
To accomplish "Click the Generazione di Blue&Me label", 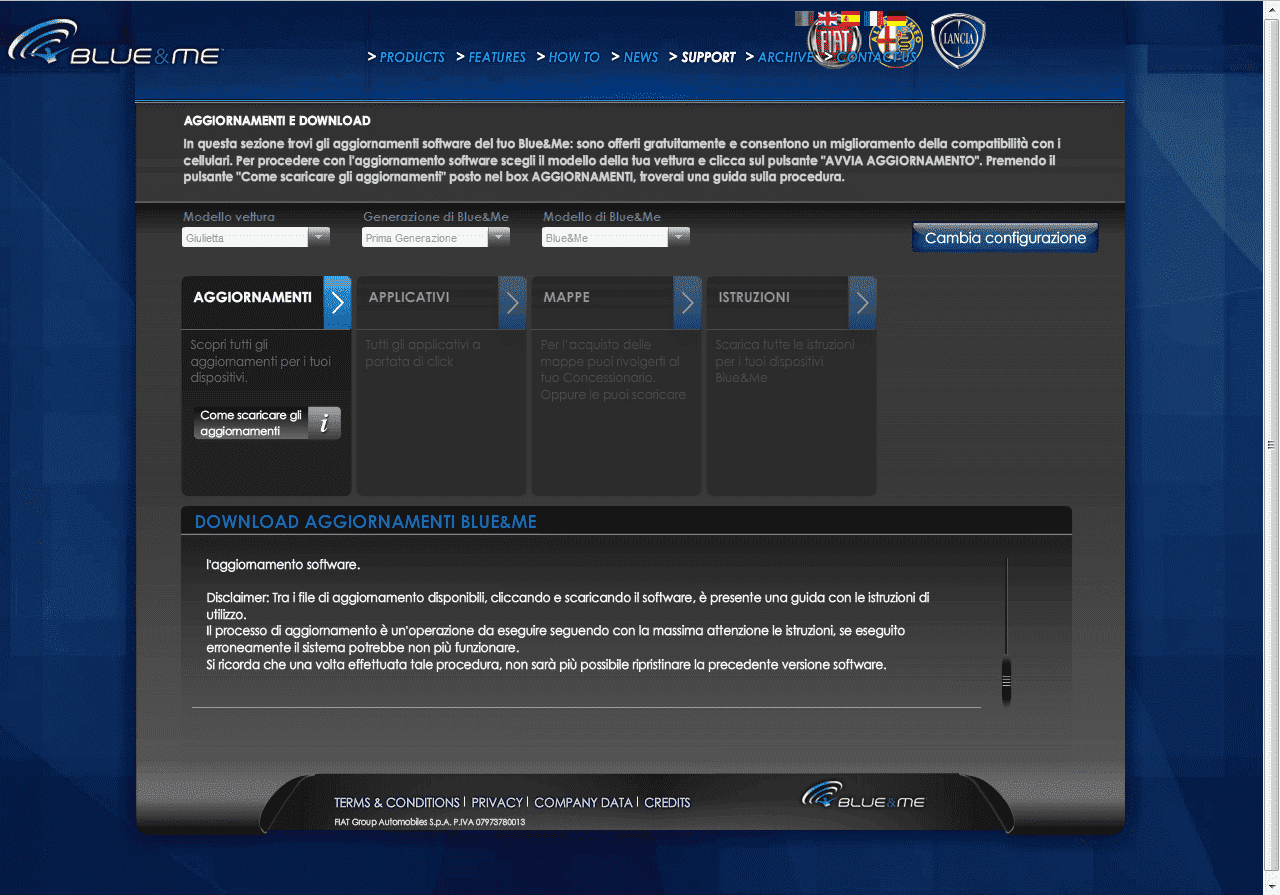I will coord(436,217).
